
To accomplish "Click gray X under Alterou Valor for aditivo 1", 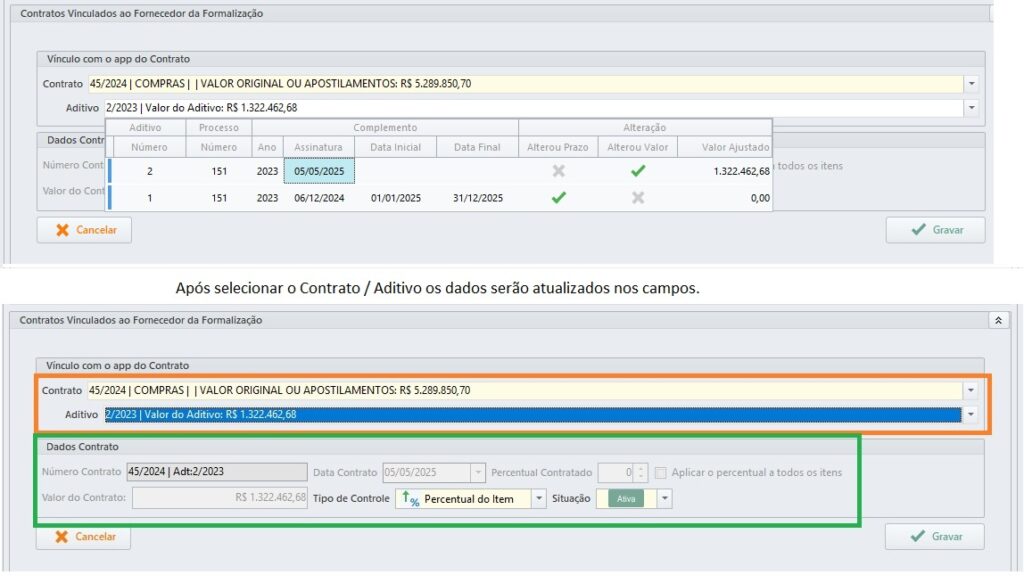I will click(638, 198).
